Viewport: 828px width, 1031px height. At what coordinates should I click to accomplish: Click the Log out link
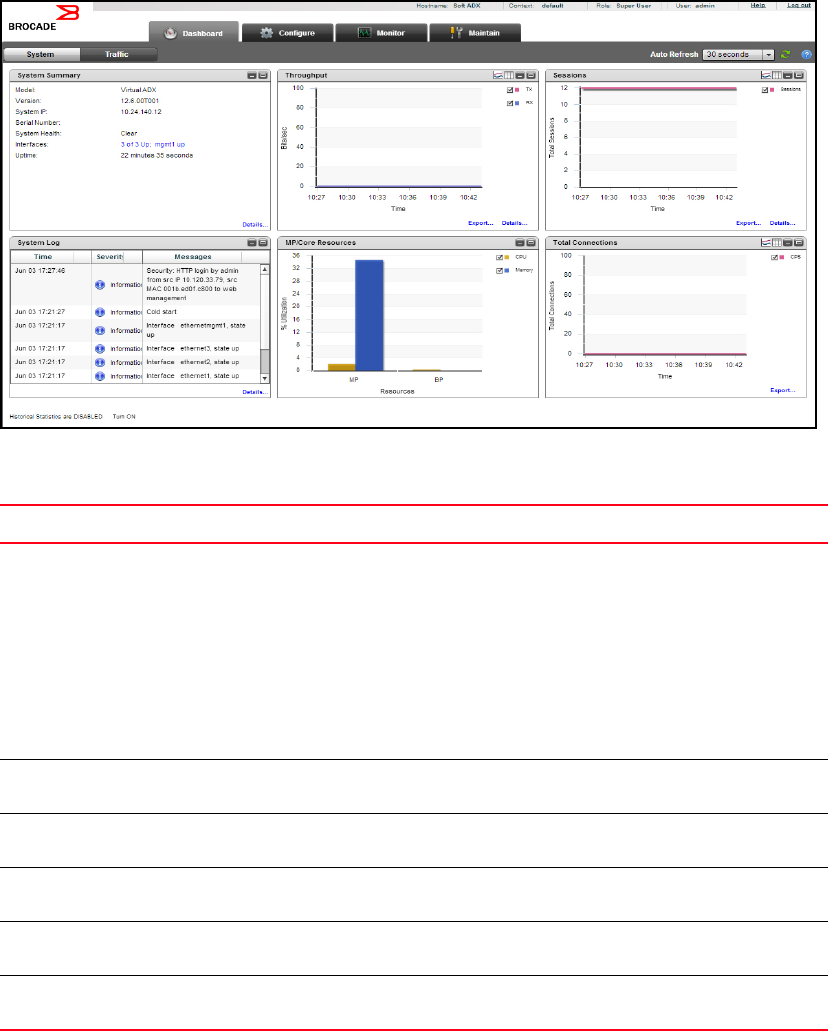pos(799,5)
